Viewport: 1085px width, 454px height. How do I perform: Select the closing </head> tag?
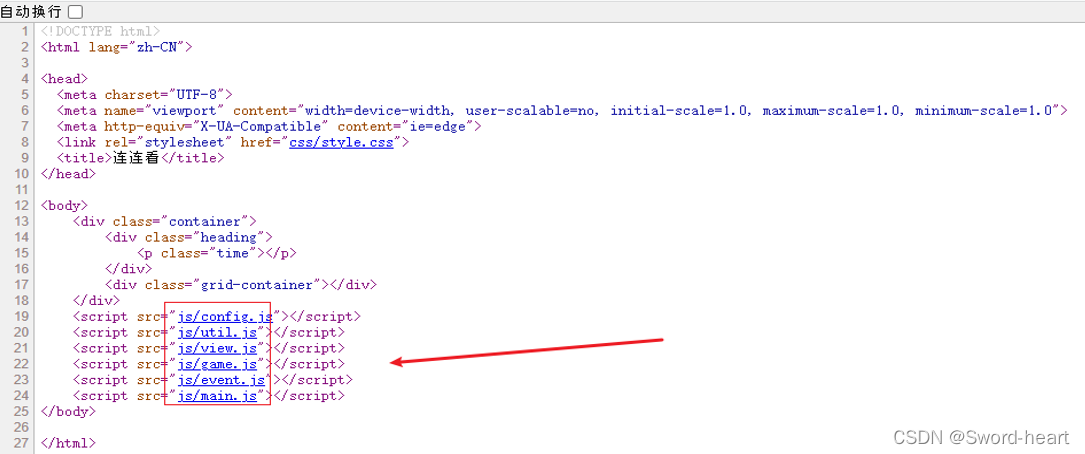pos(68,174)
